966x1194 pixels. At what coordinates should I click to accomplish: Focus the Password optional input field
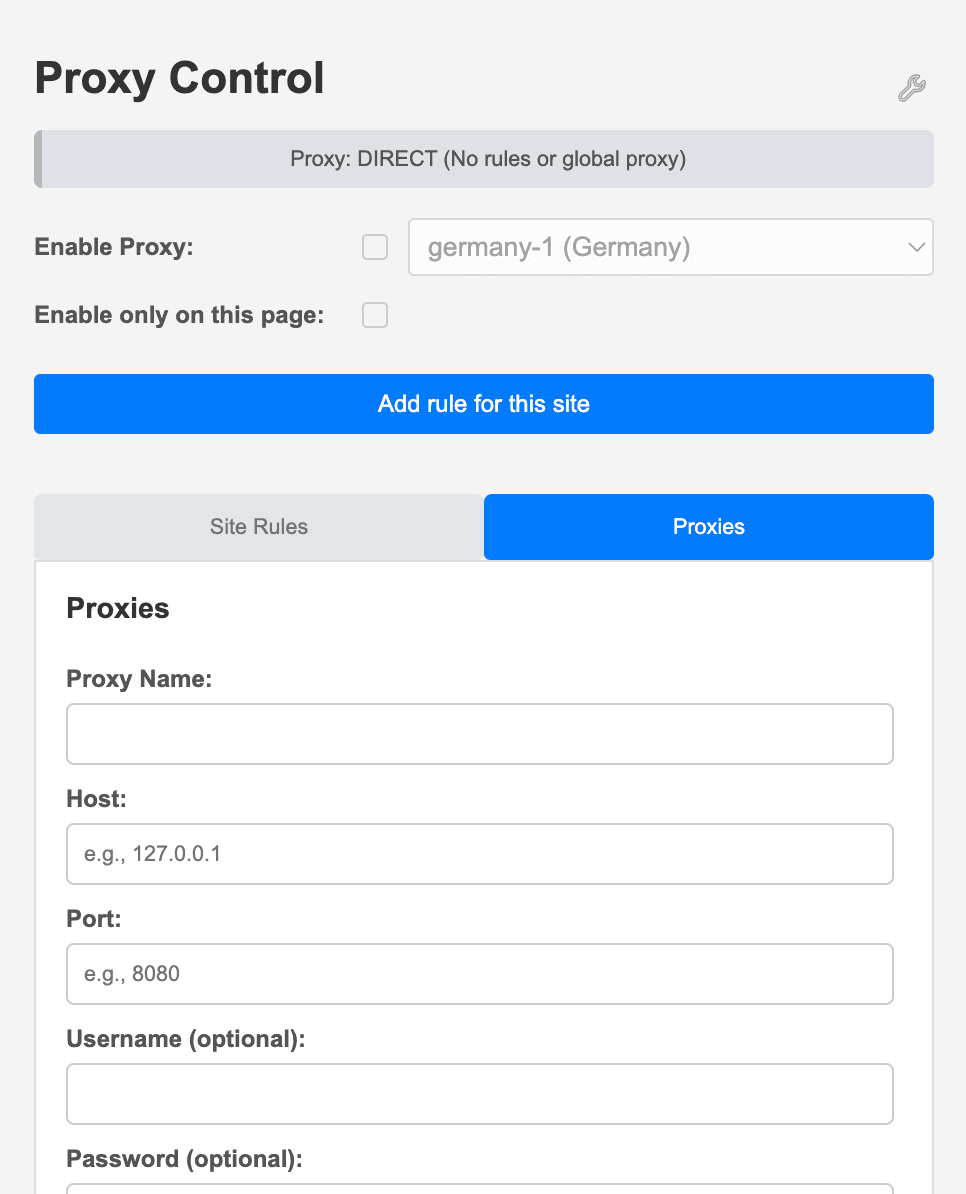(480, 1188)
